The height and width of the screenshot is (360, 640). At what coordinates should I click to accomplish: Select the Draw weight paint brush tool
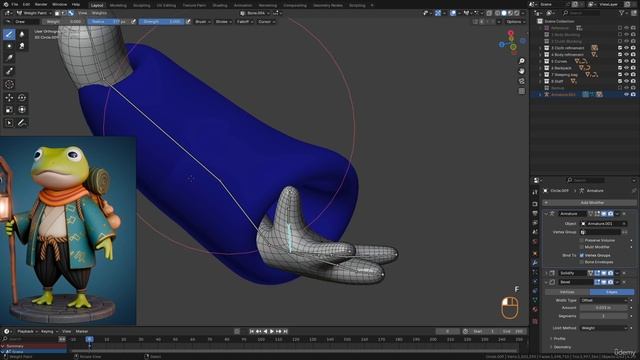click(x=9, y=34)
